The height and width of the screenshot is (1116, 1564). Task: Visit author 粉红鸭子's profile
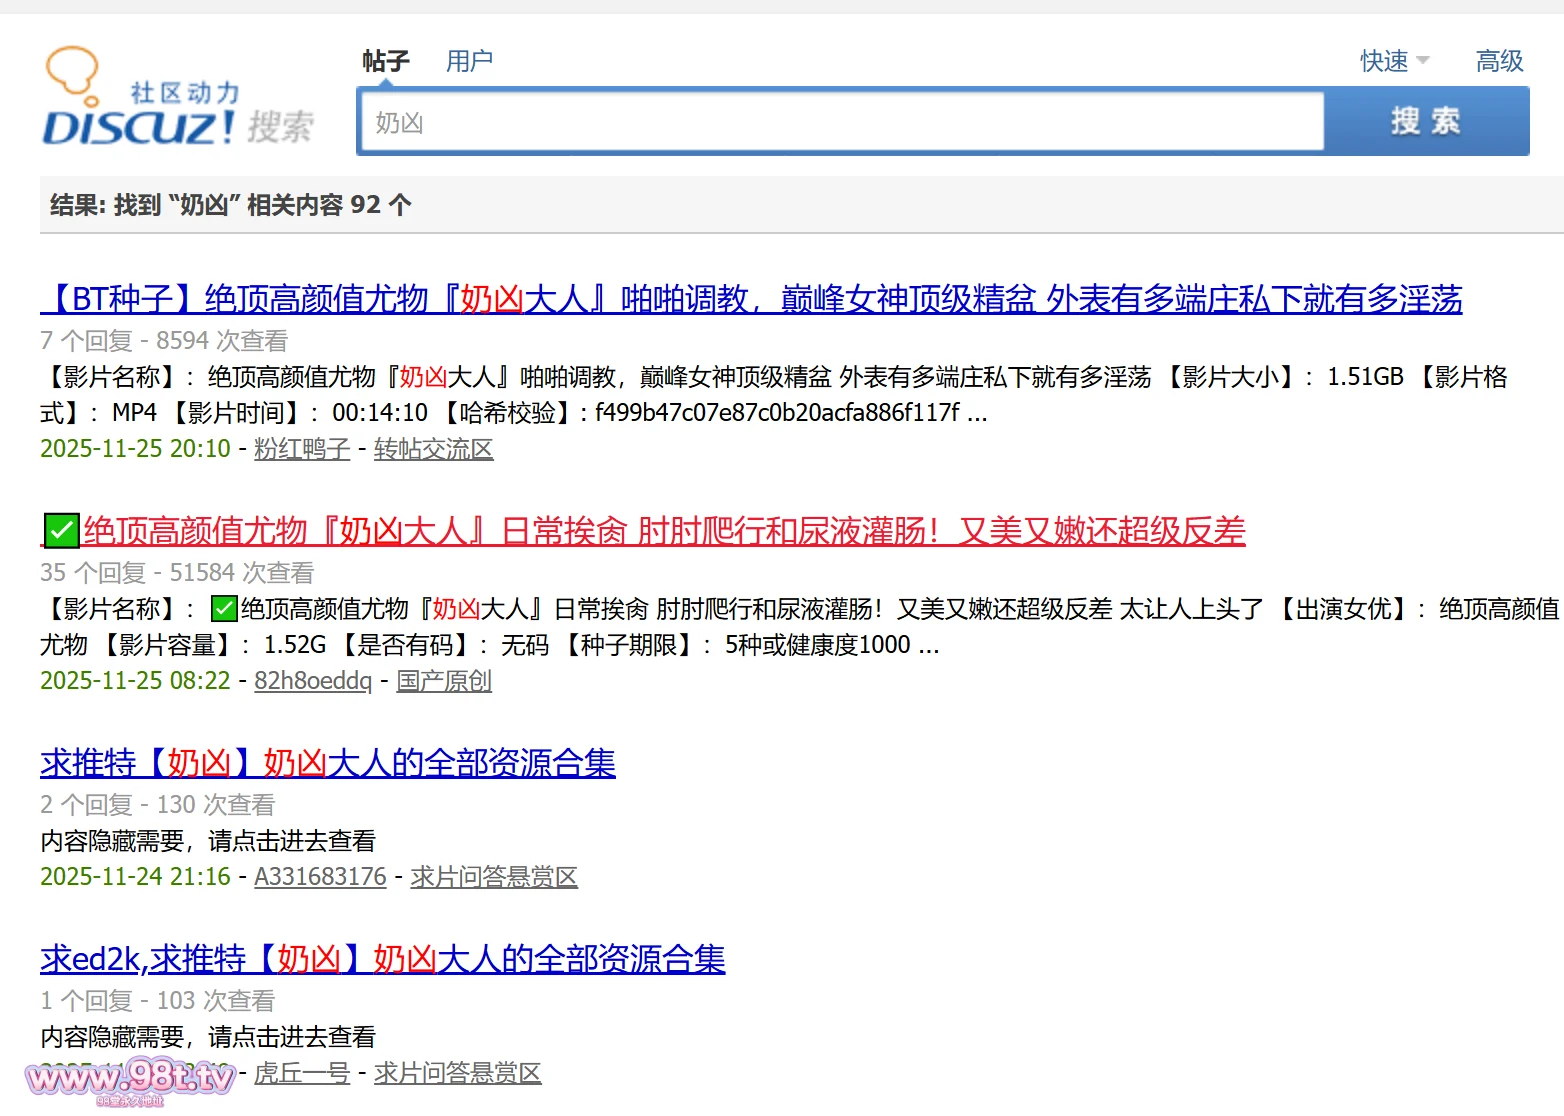[302, 449]
